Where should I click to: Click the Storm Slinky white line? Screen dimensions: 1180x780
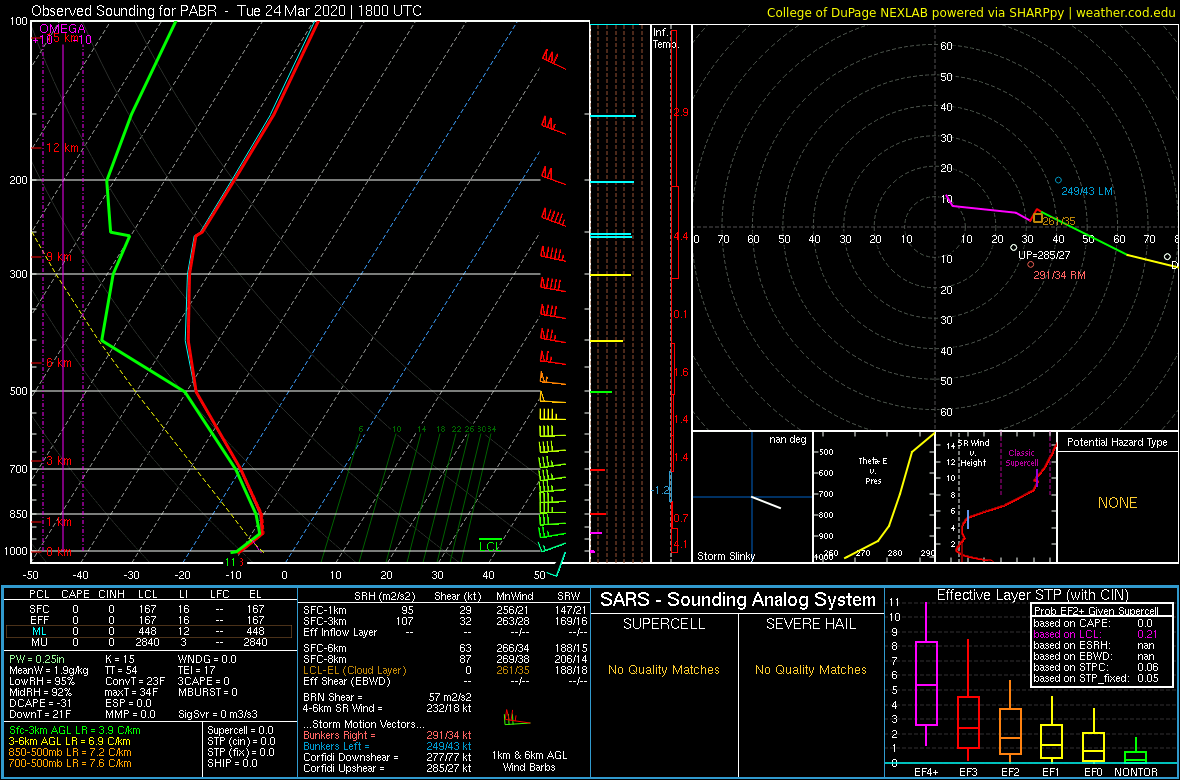[766, 502]
